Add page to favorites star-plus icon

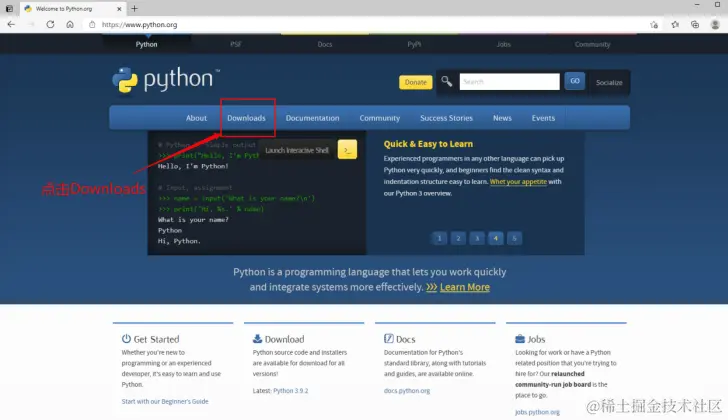(654, 25)
